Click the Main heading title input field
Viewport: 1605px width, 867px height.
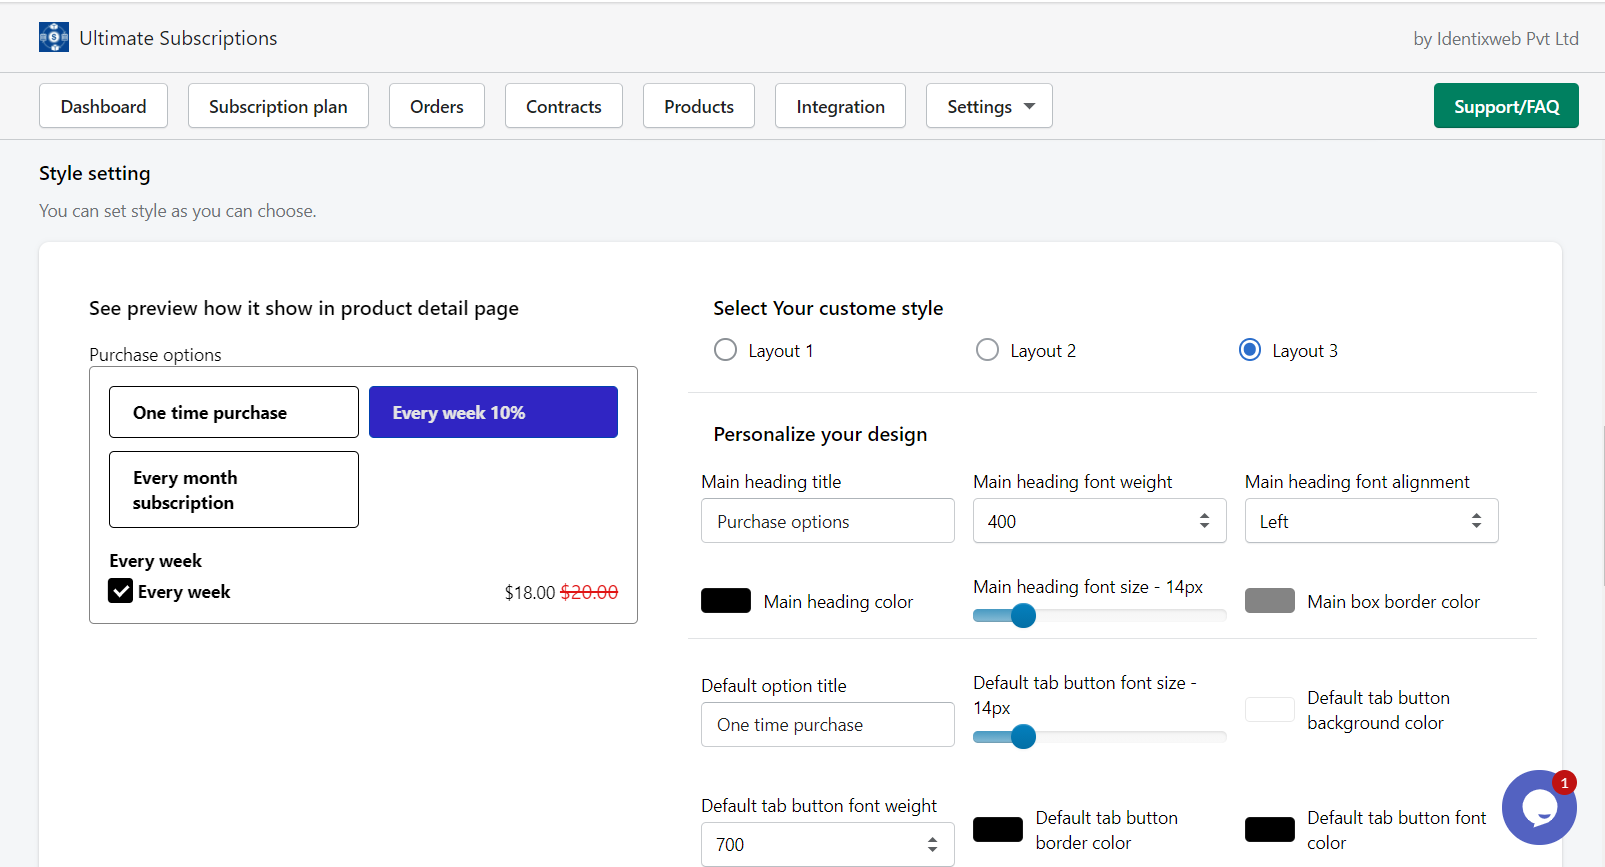pyautogui.click(x=827, y=521)
